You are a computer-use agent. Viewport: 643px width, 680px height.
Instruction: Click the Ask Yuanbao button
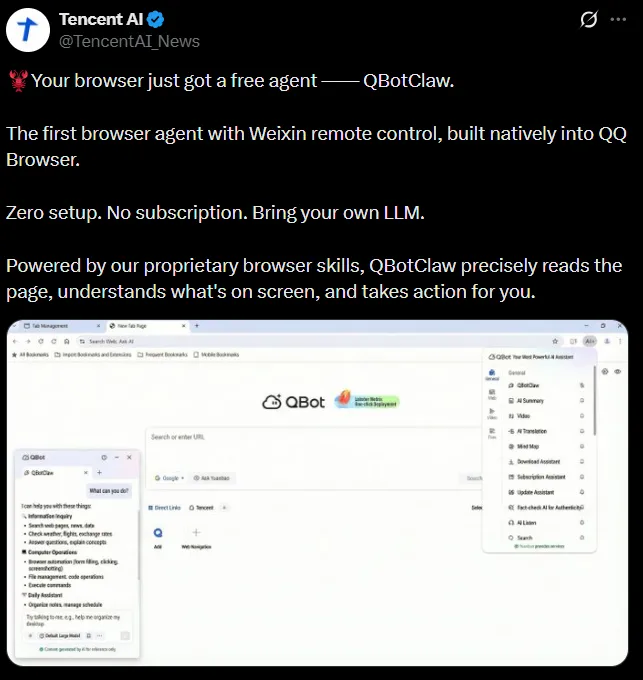click(212, 478)
